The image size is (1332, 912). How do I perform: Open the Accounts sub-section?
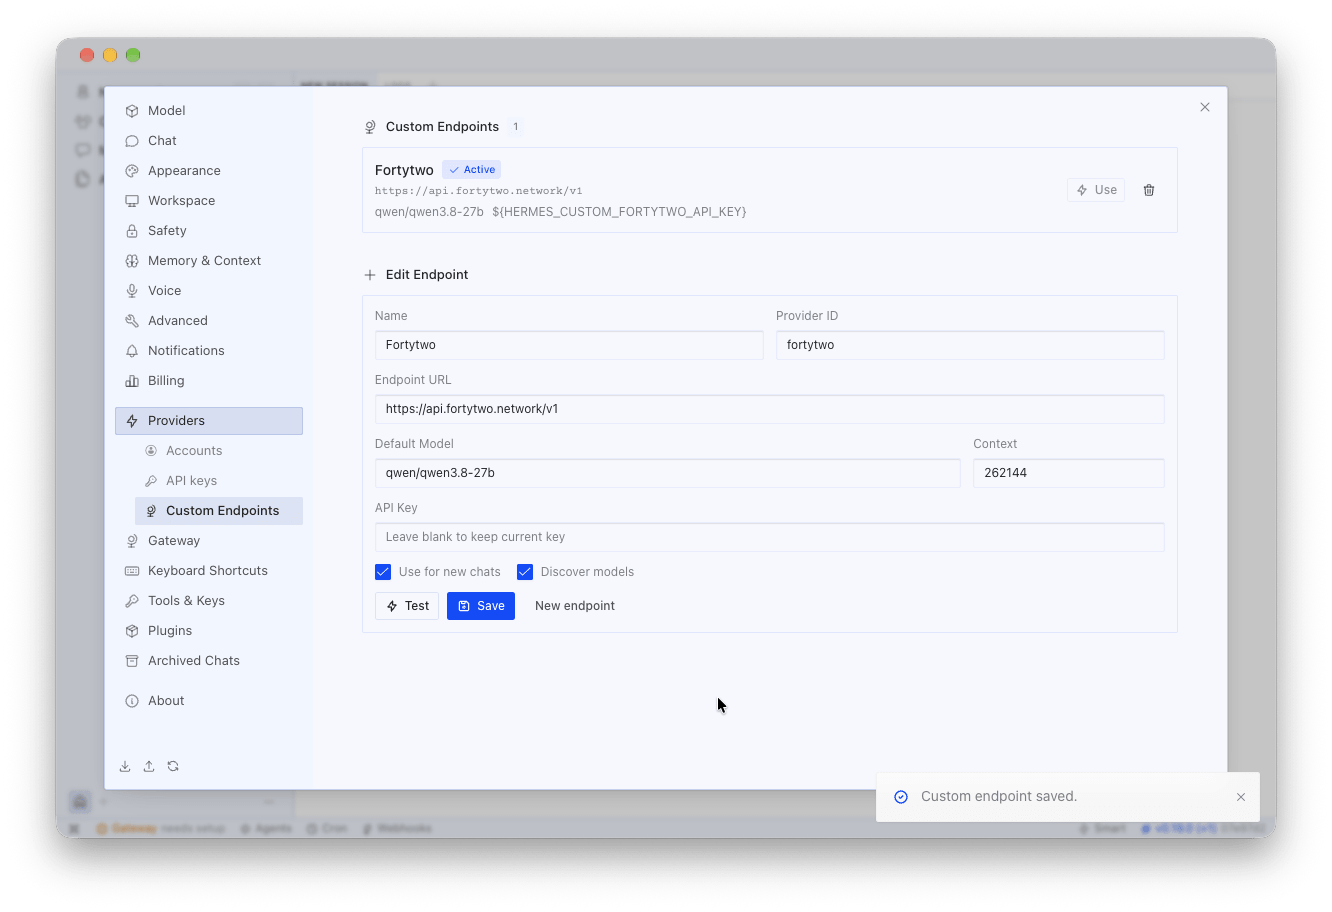point(219,451)
